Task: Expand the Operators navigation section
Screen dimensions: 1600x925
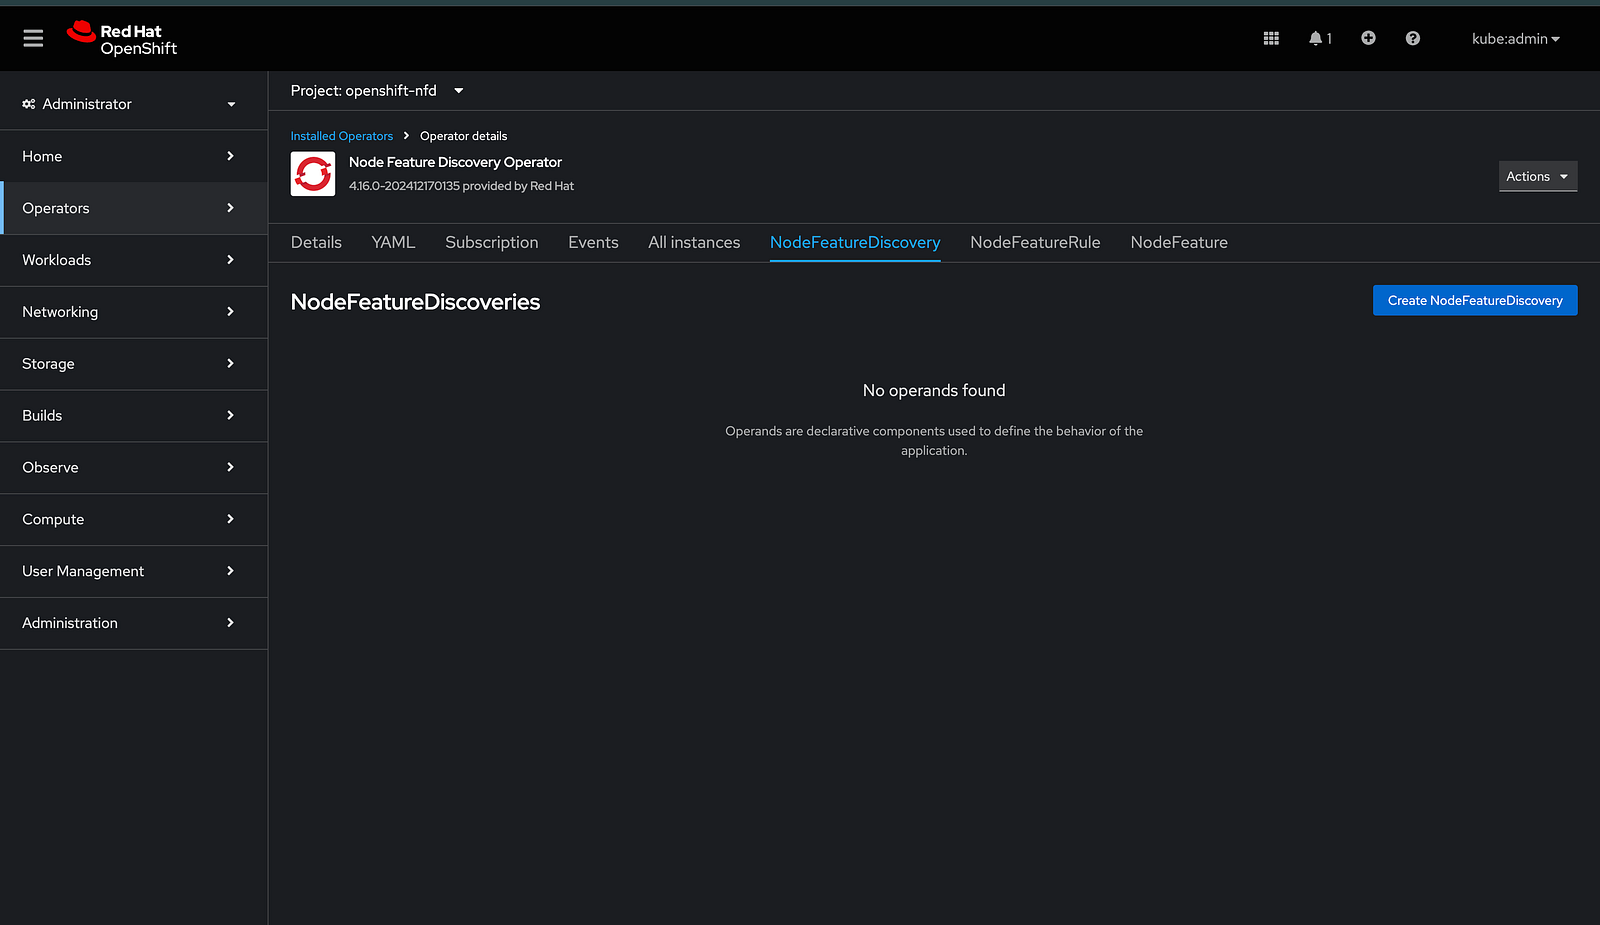Action: pyautogui.click(x=133, y=208)
